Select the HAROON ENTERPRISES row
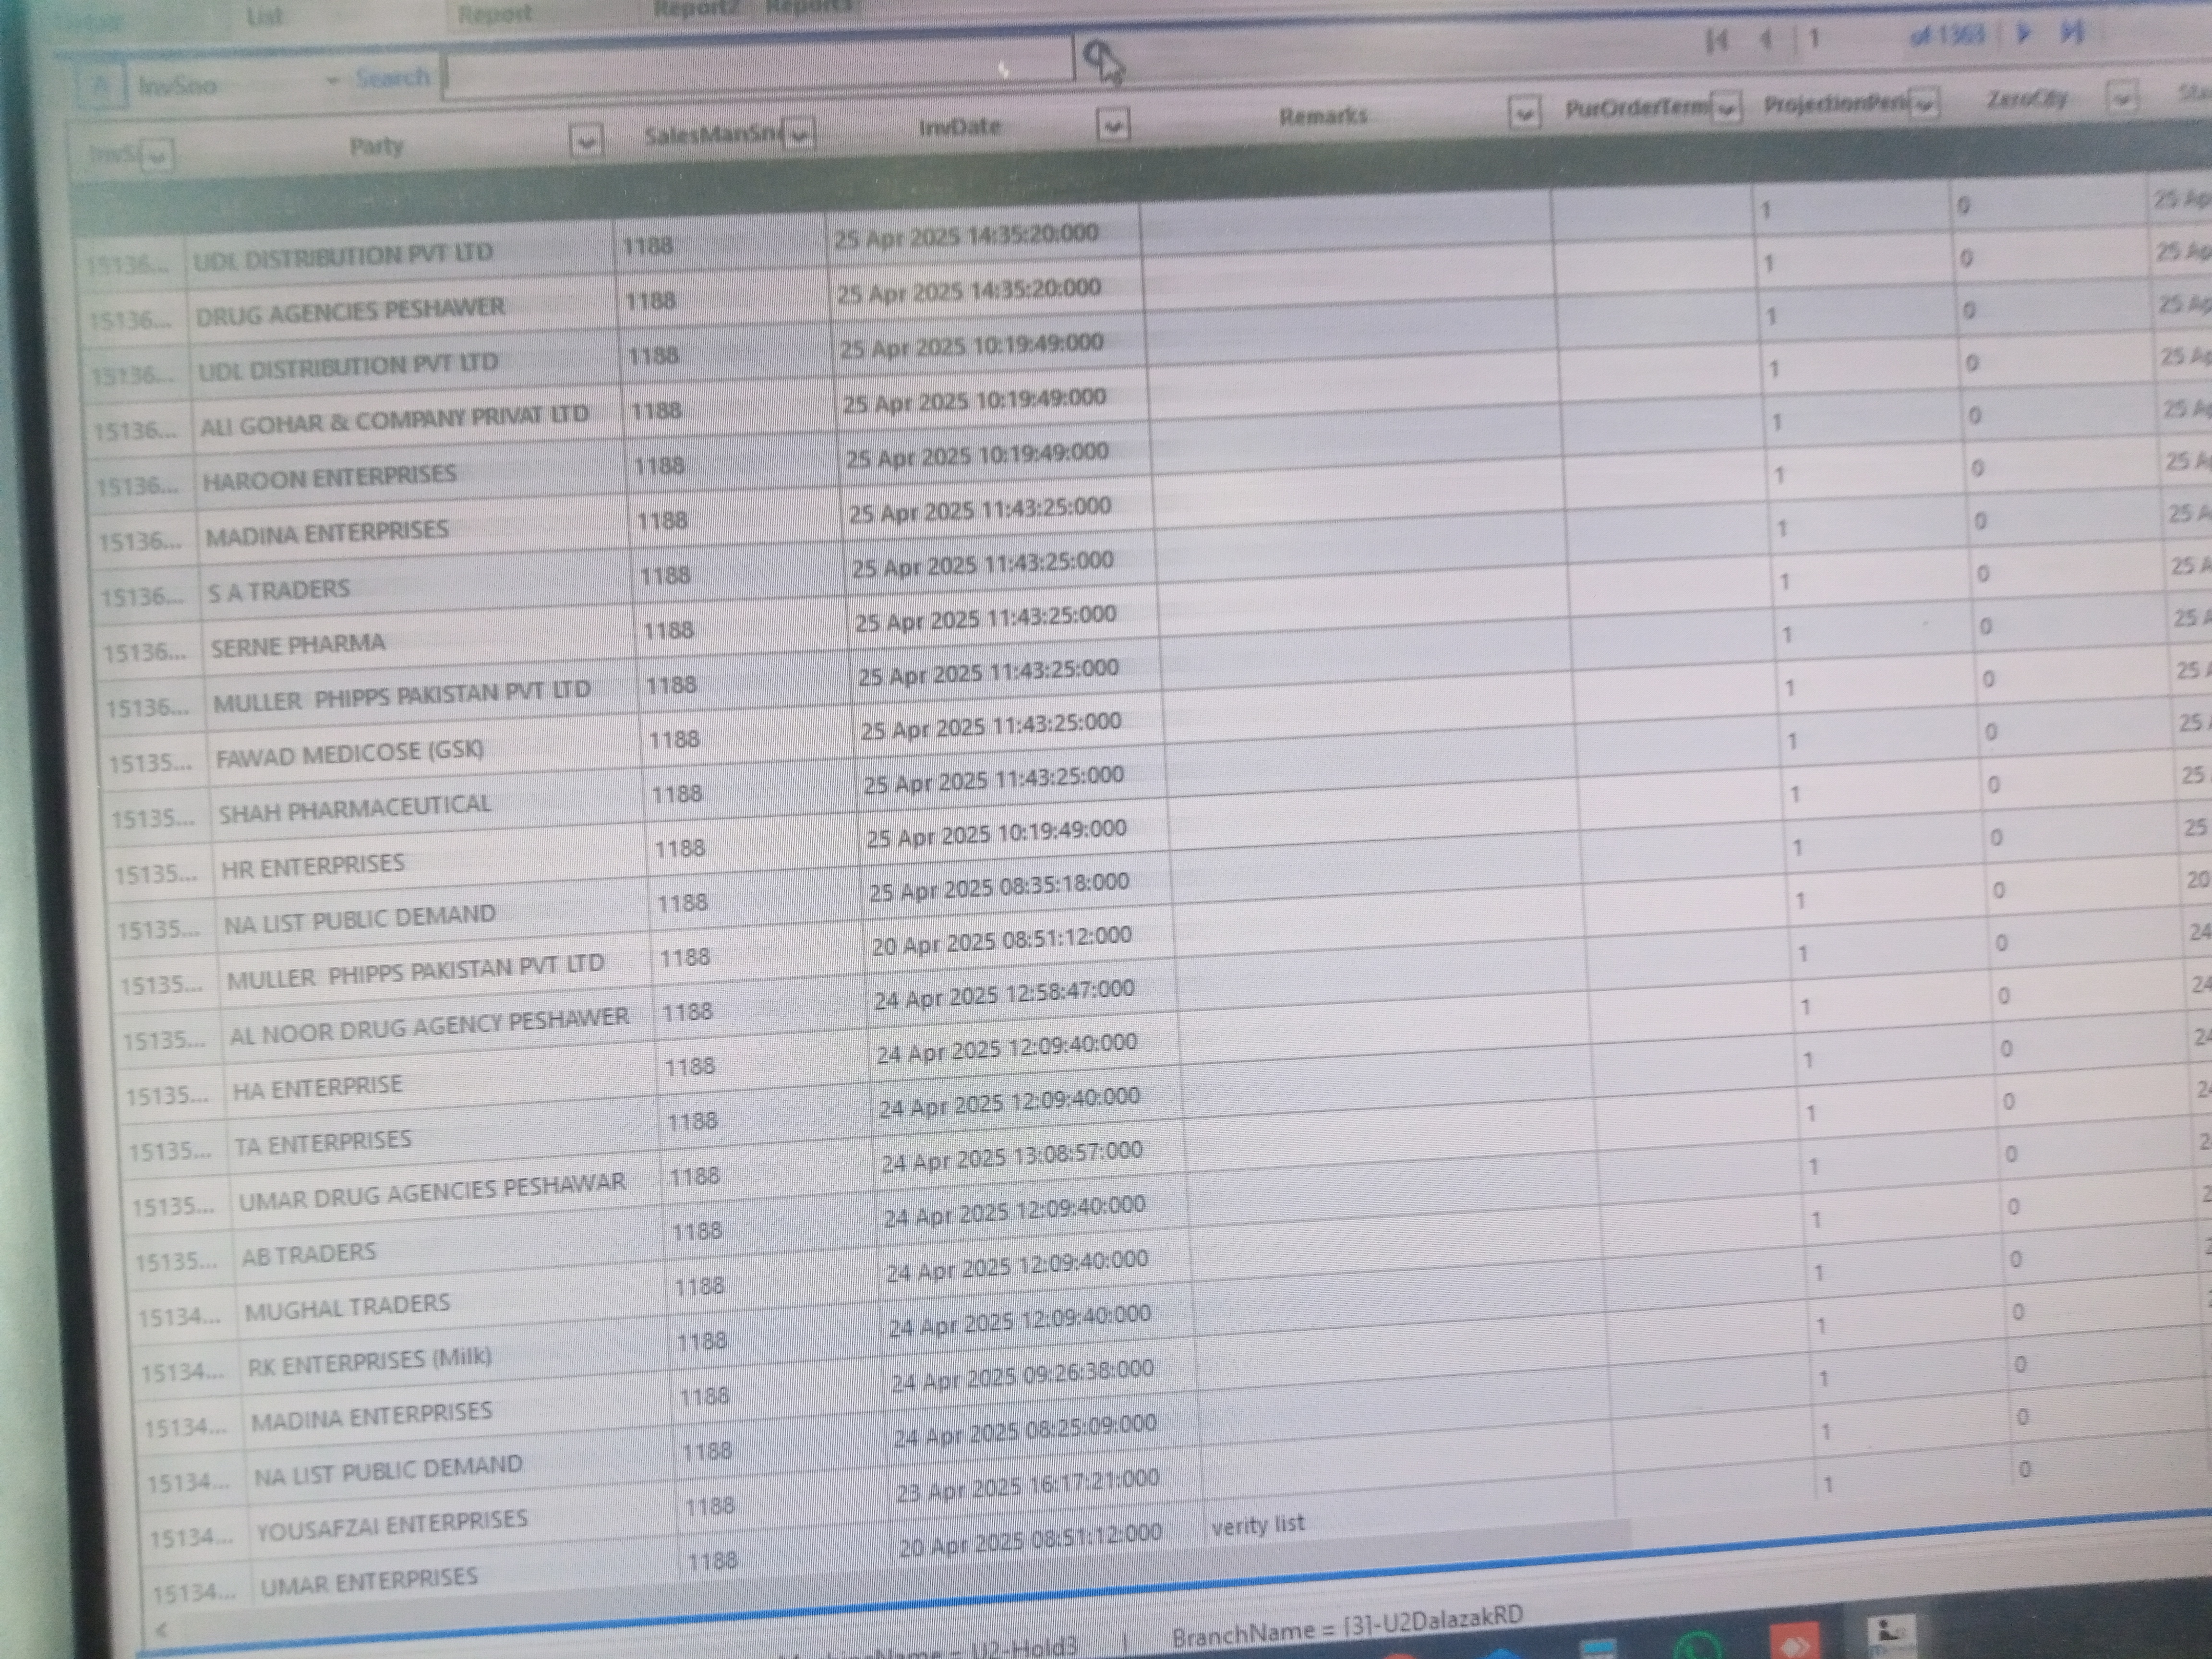The width and height of the screenshot is (2212, 1659). (x=329, y=476)
